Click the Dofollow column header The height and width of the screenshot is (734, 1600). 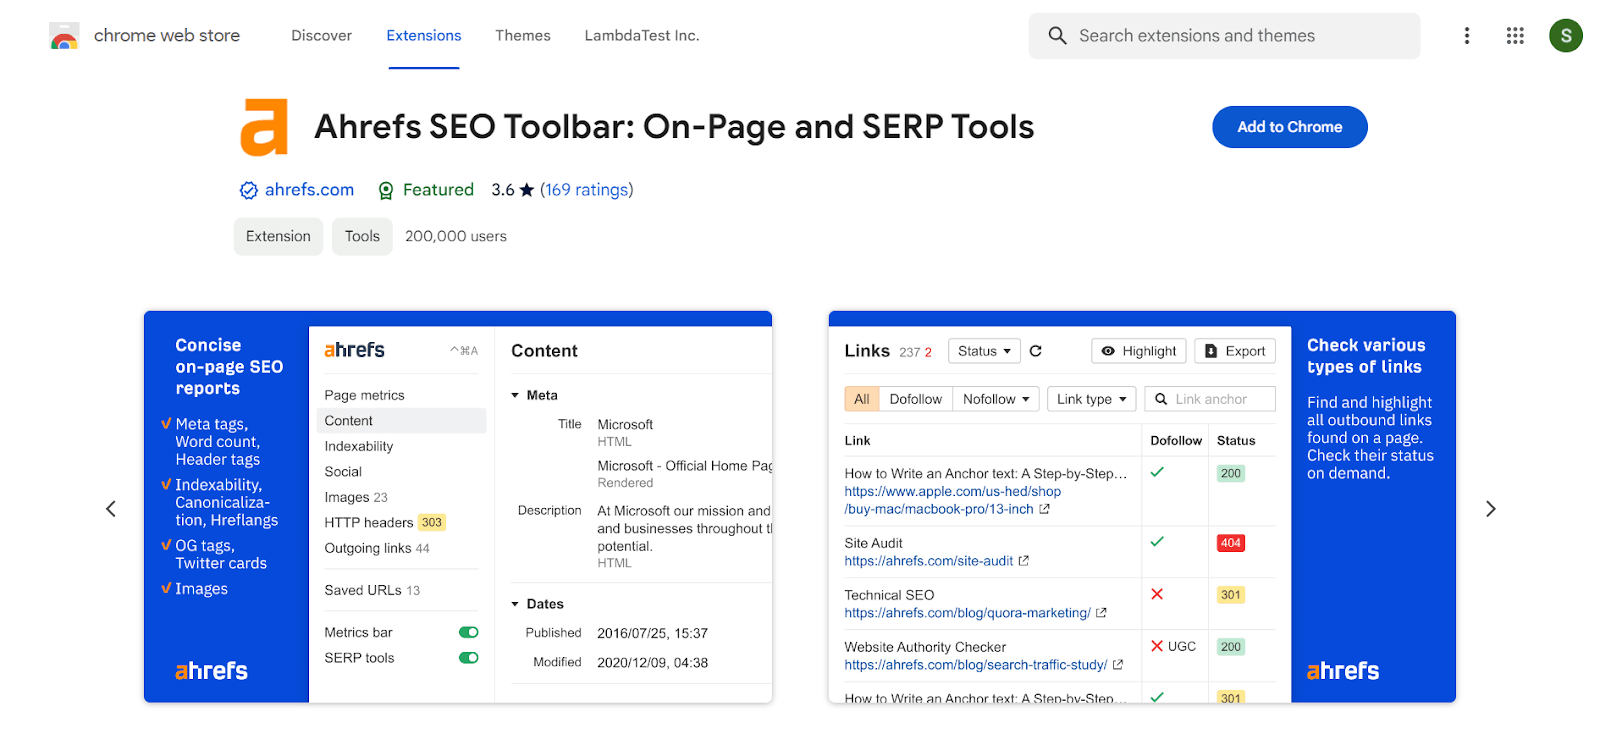point(1176,441)
